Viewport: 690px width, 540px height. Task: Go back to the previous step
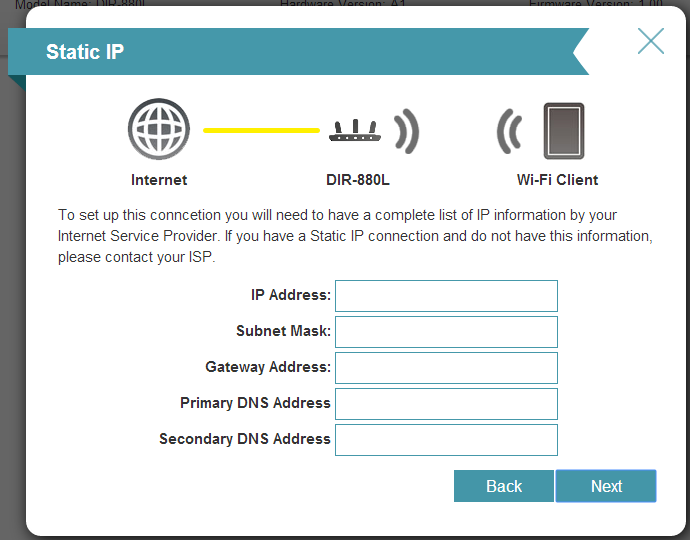(504, 486)
